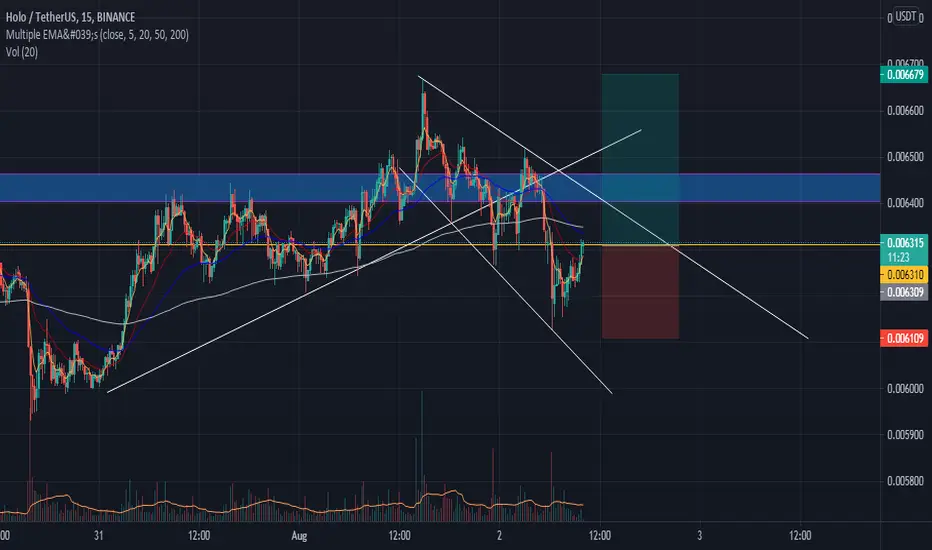Click the 2 date label on time axis
Screen dimensions: 932x550
(x=499, y=536)
